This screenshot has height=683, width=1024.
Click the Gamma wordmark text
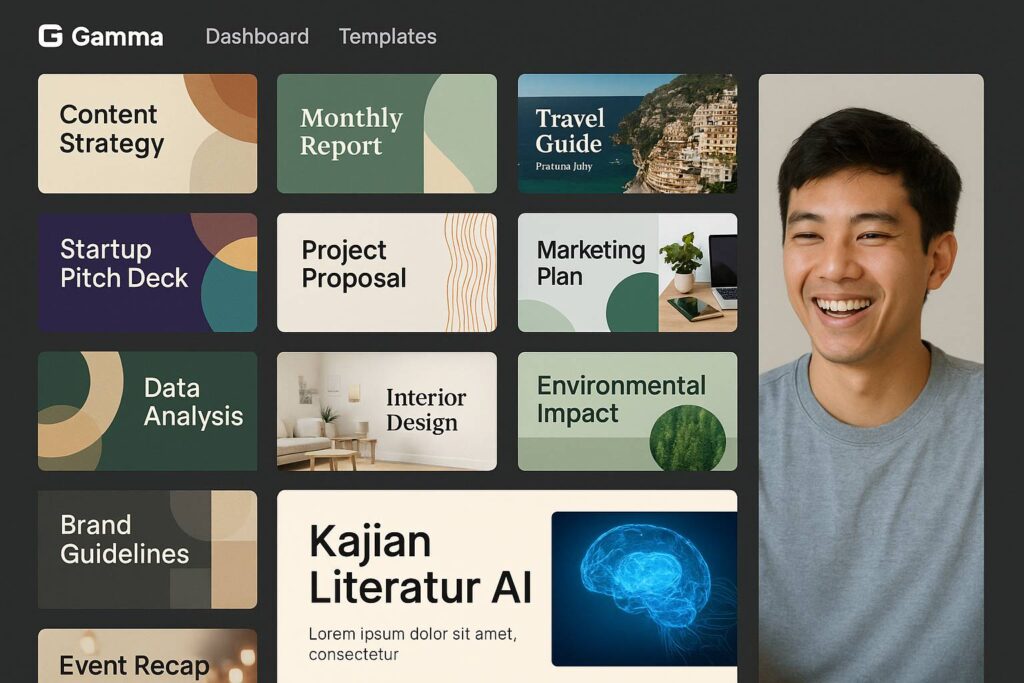click(118, 37)
